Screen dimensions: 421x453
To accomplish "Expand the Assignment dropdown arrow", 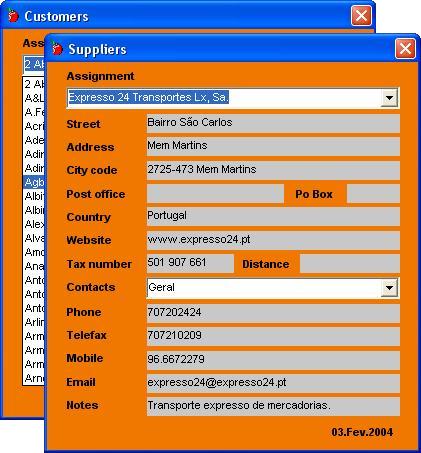I will coord(389,98).
